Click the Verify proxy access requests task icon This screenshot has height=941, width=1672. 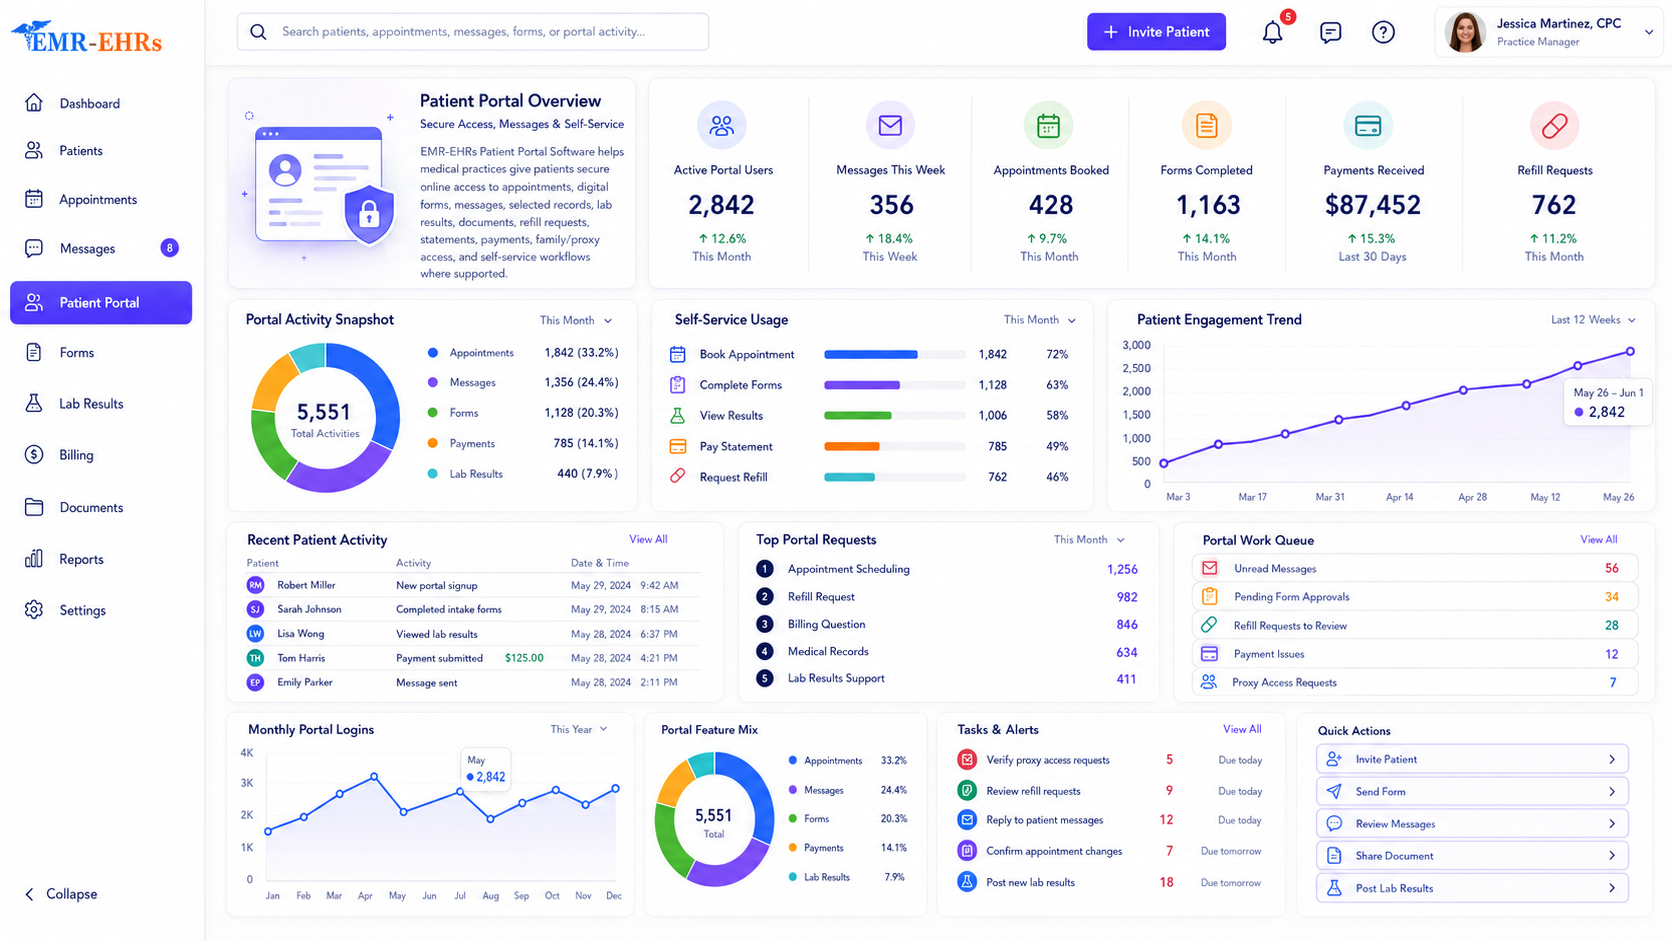tap(967, 760)
